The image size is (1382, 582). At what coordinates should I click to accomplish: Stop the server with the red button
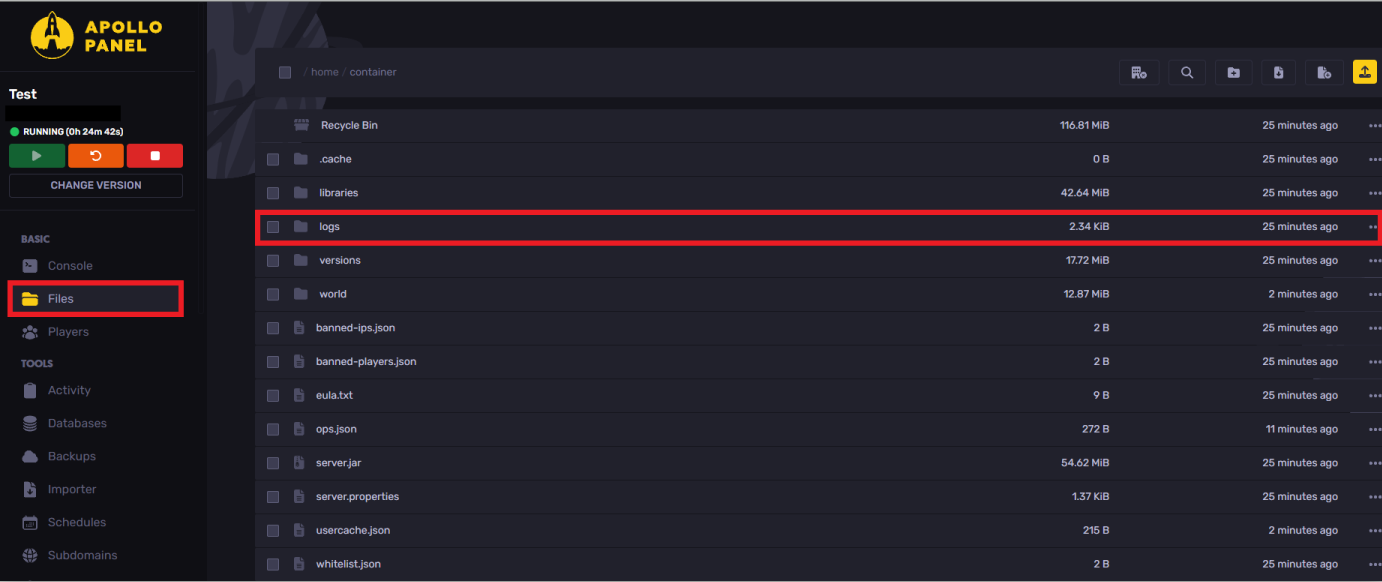(155, 156)
